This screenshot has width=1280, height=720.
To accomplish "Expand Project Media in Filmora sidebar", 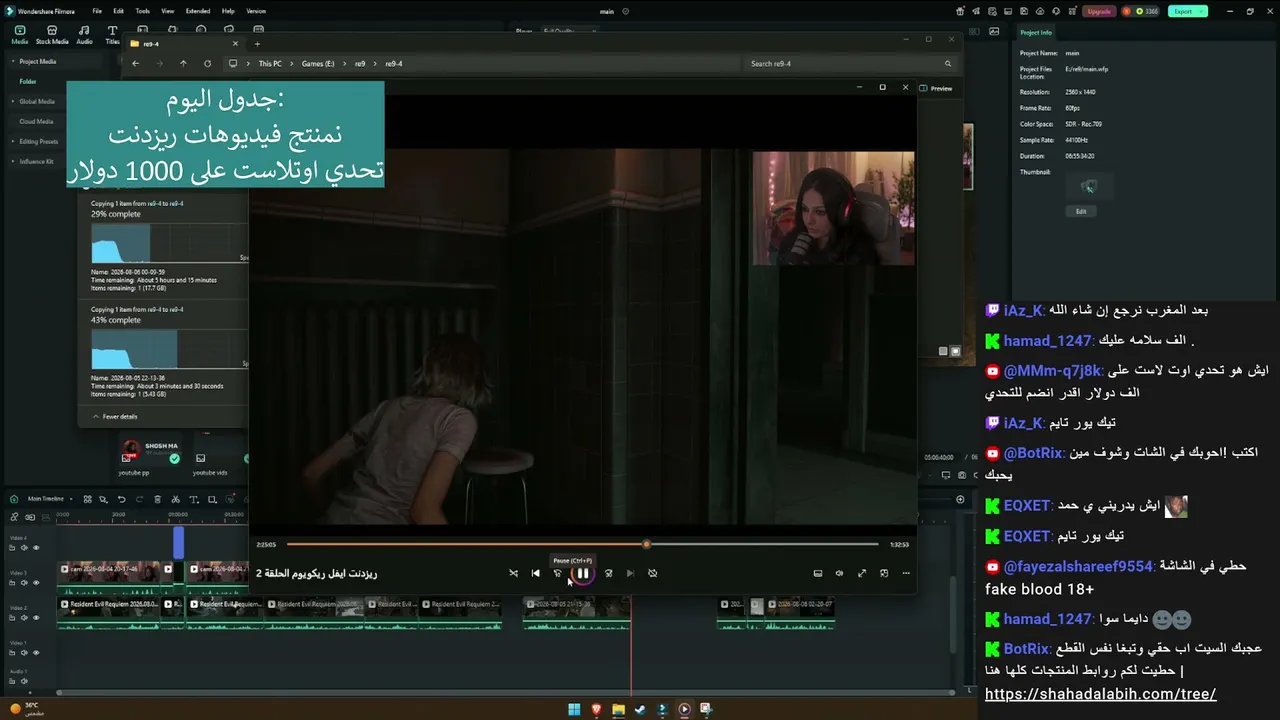I will 13,61.
